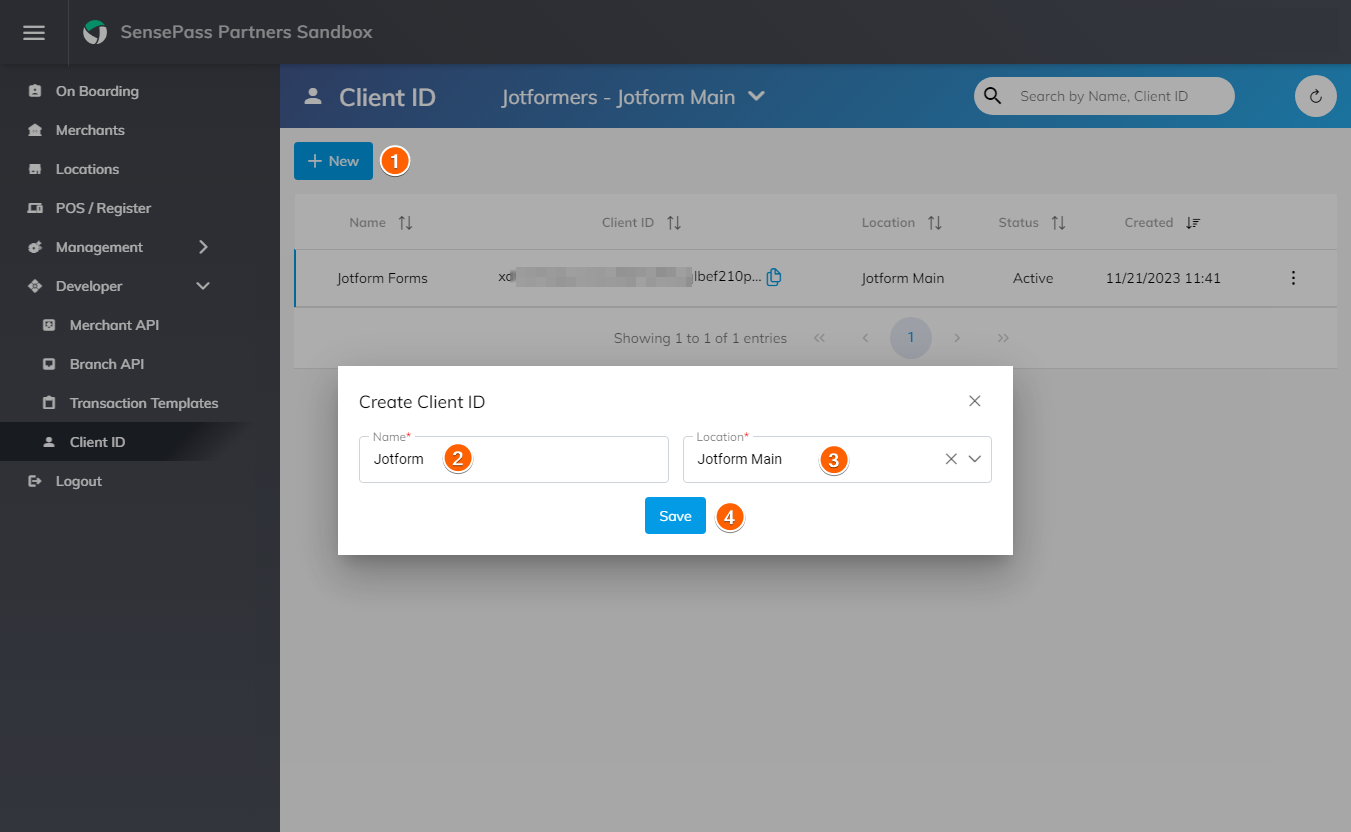Select page 1 in the pagination

pyautogui.click(x=911, y=338)
